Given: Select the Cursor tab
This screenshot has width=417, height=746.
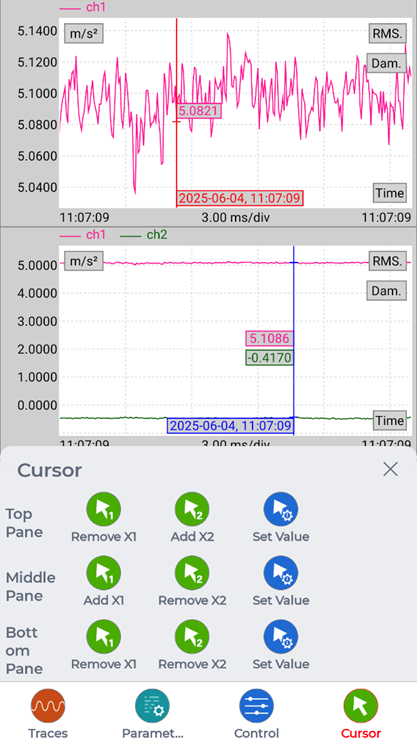Looking at the screenshot, I should pyautogui.click(x=361, y=714).
